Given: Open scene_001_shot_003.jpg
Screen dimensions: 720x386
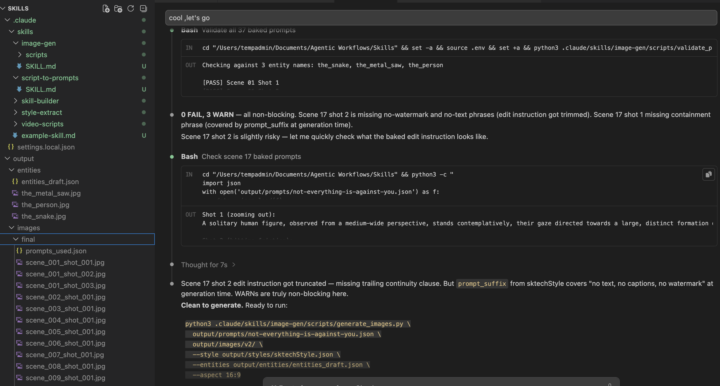Looking at the screenshot, I should pyautogui.click(x=65, y=285).
